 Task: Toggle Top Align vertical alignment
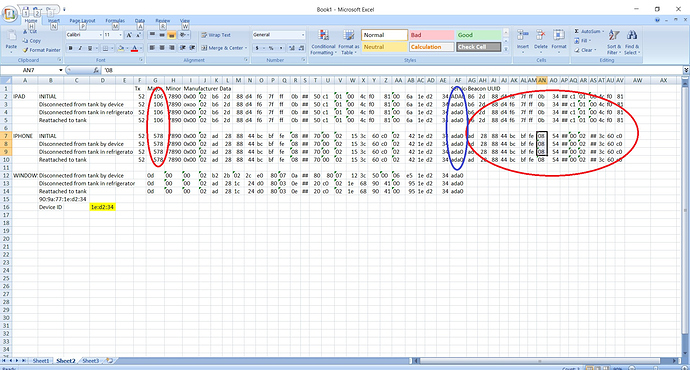(x=152, y=35)
